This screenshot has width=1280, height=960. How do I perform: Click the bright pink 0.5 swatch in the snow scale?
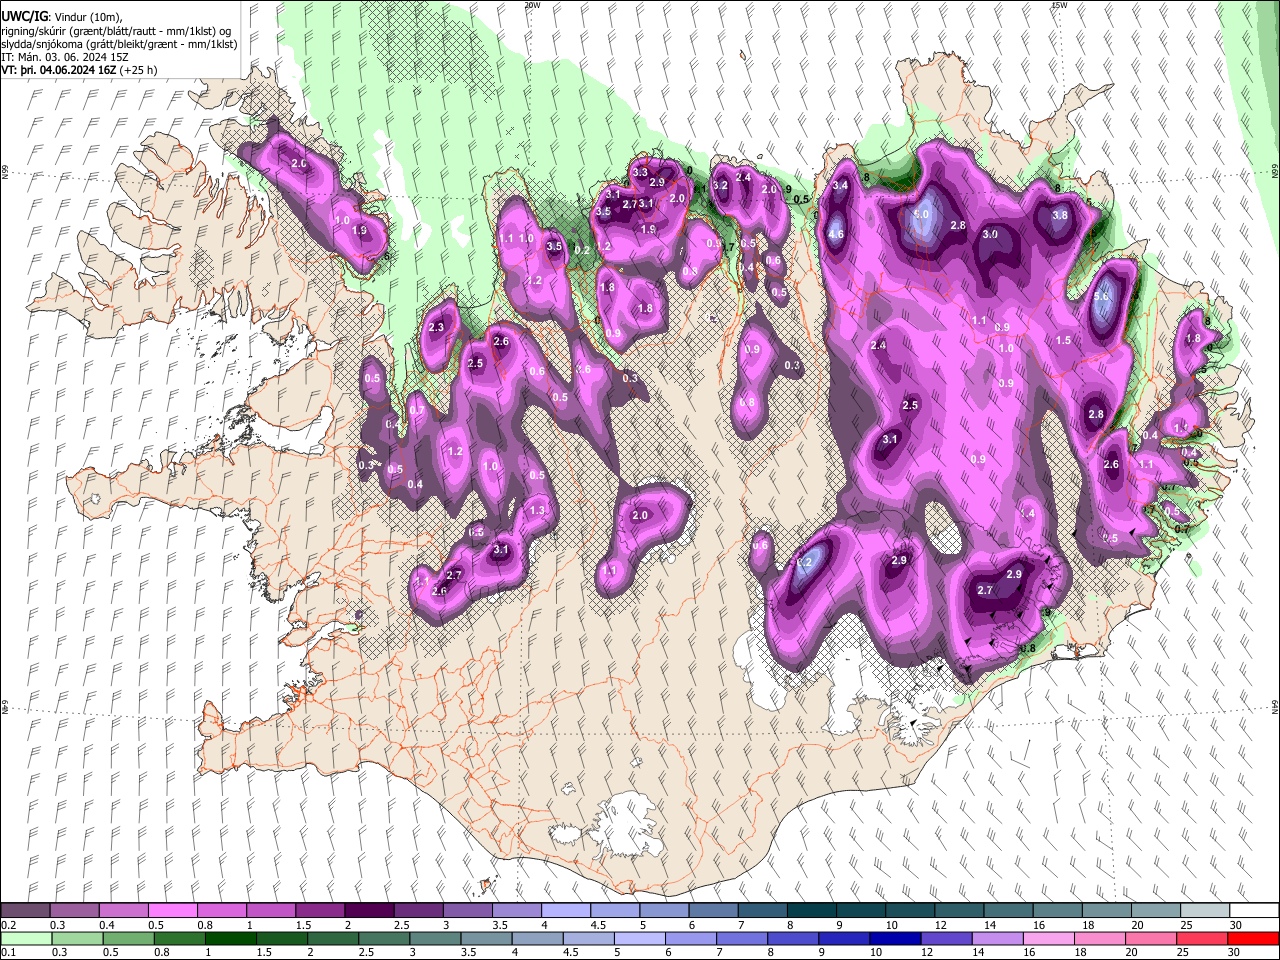[x=172, y=911]
